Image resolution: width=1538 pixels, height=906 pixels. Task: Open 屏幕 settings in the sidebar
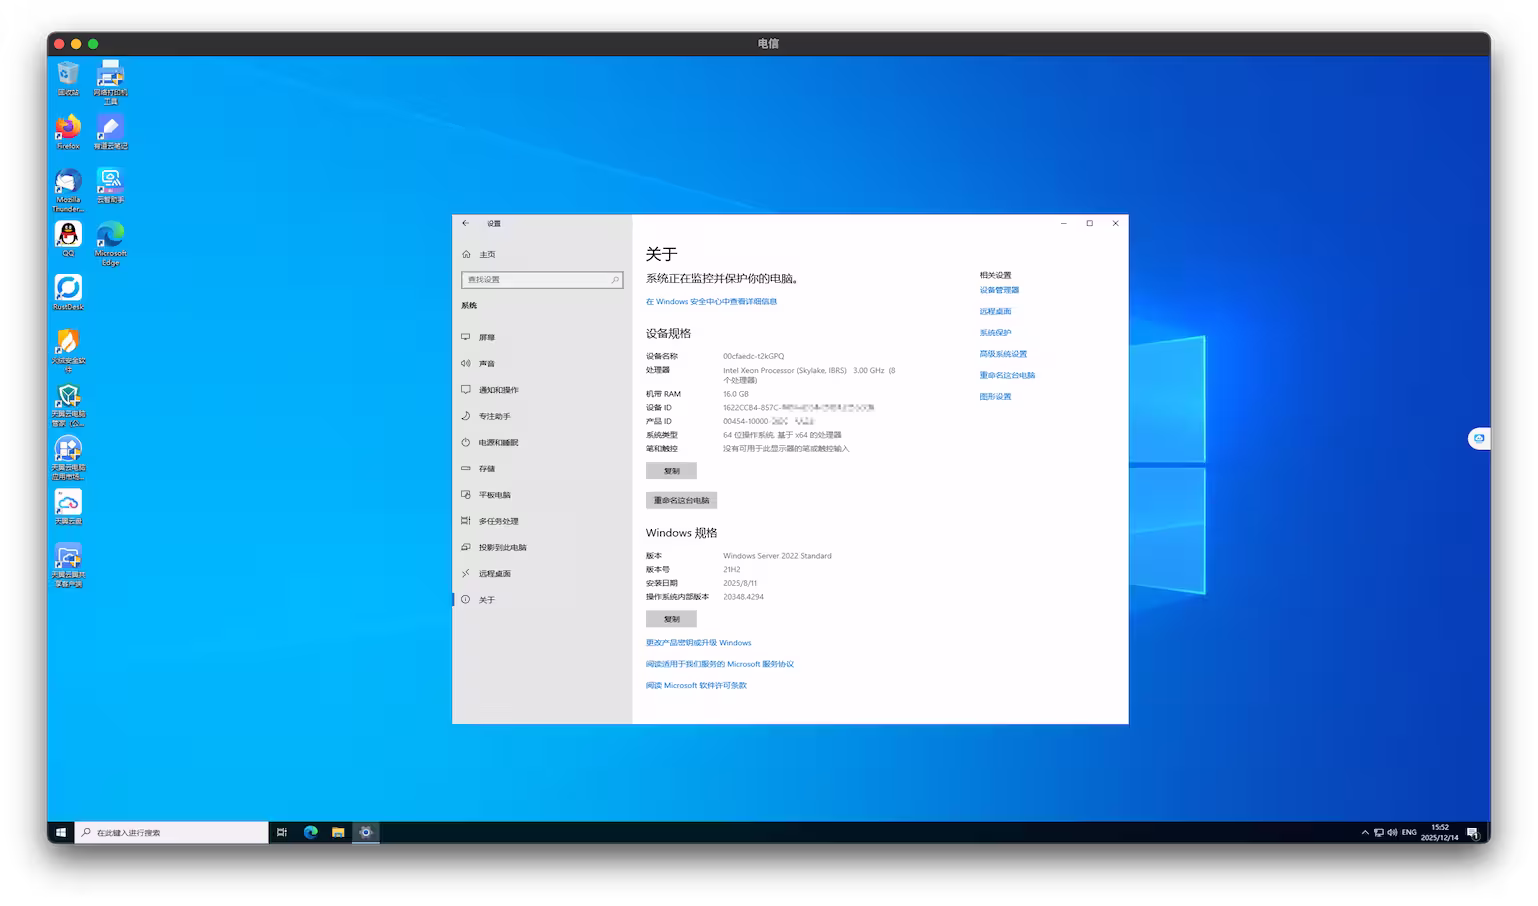click(x=488, y=337)
